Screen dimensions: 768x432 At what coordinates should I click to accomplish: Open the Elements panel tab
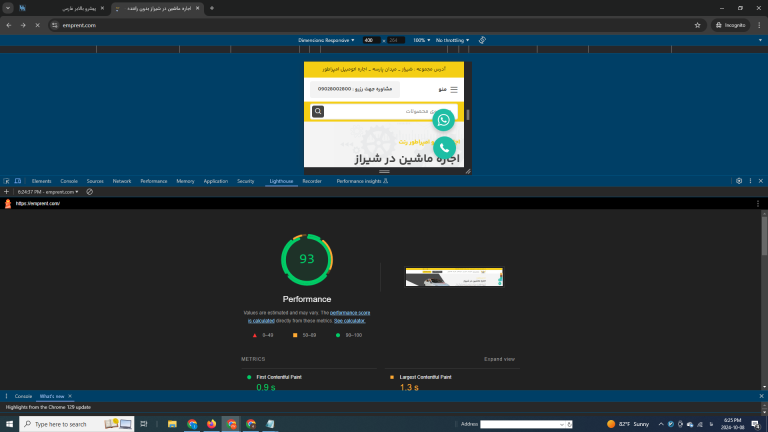[x=41, y=181]
